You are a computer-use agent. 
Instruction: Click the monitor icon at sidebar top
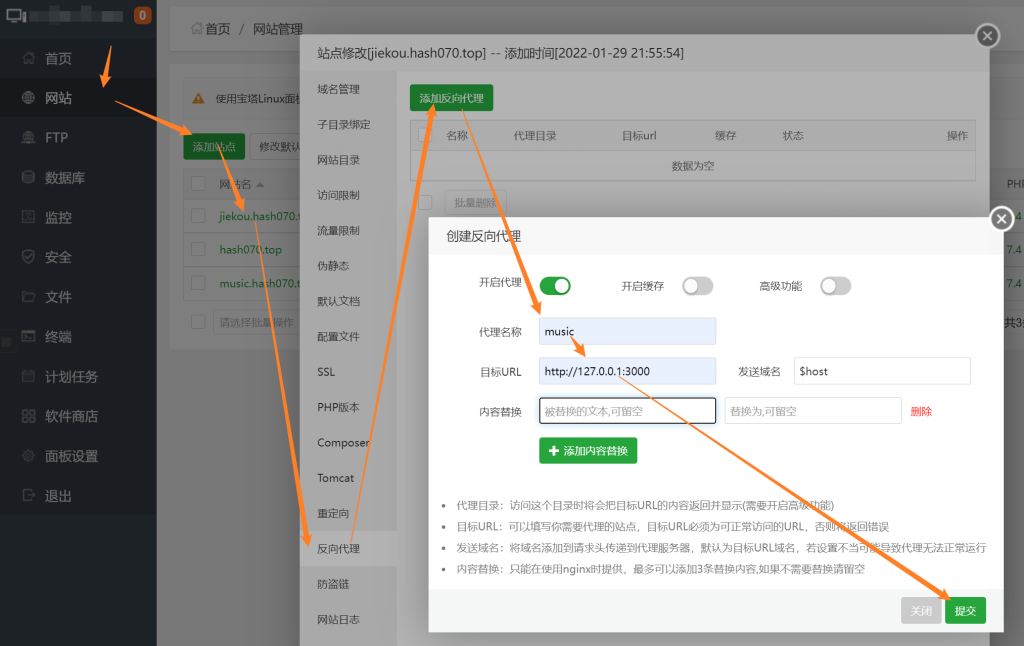pos(16,15)
